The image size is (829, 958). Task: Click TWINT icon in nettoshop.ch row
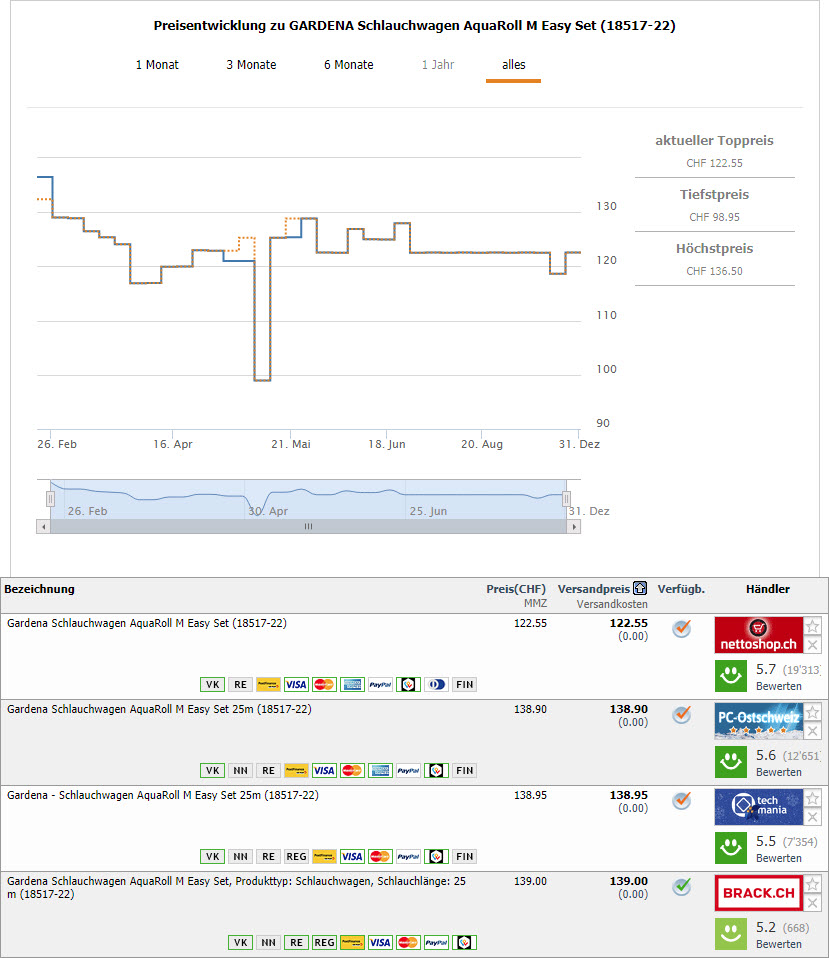pyautogui.click(x=408, y=684)
